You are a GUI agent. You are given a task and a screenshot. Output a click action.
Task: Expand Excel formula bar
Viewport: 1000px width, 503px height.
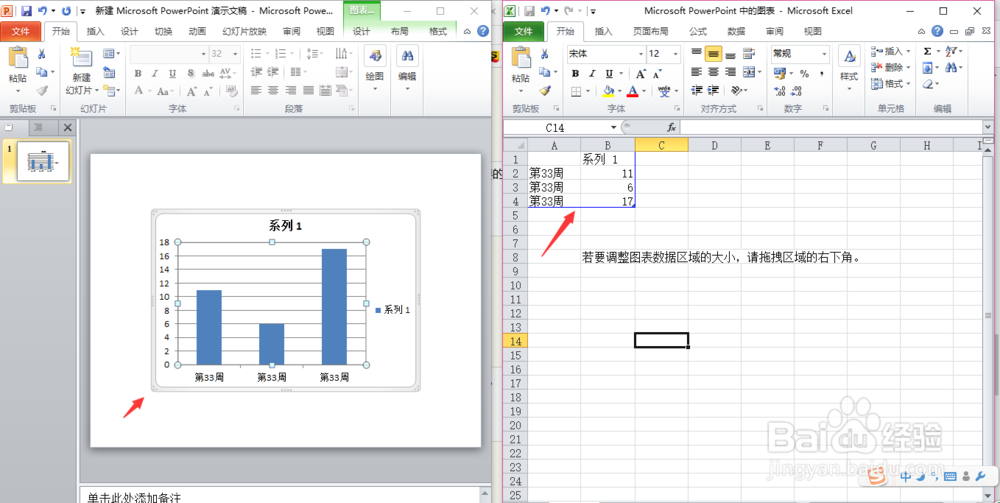tap(988, 128)
